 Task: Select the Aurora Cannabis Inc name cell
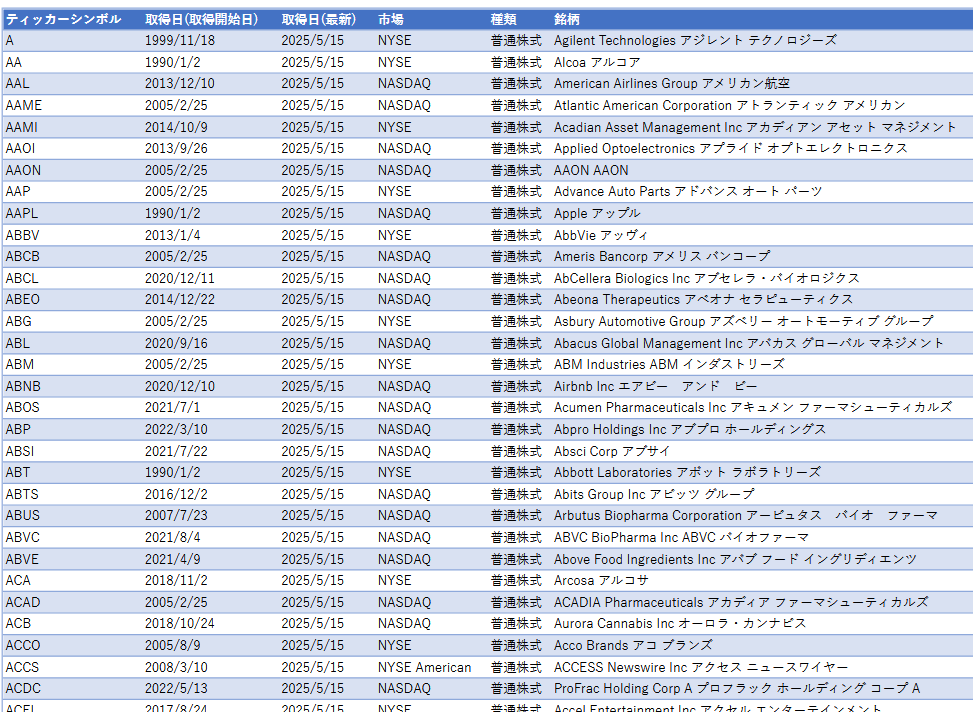click(x=680, y=623)
